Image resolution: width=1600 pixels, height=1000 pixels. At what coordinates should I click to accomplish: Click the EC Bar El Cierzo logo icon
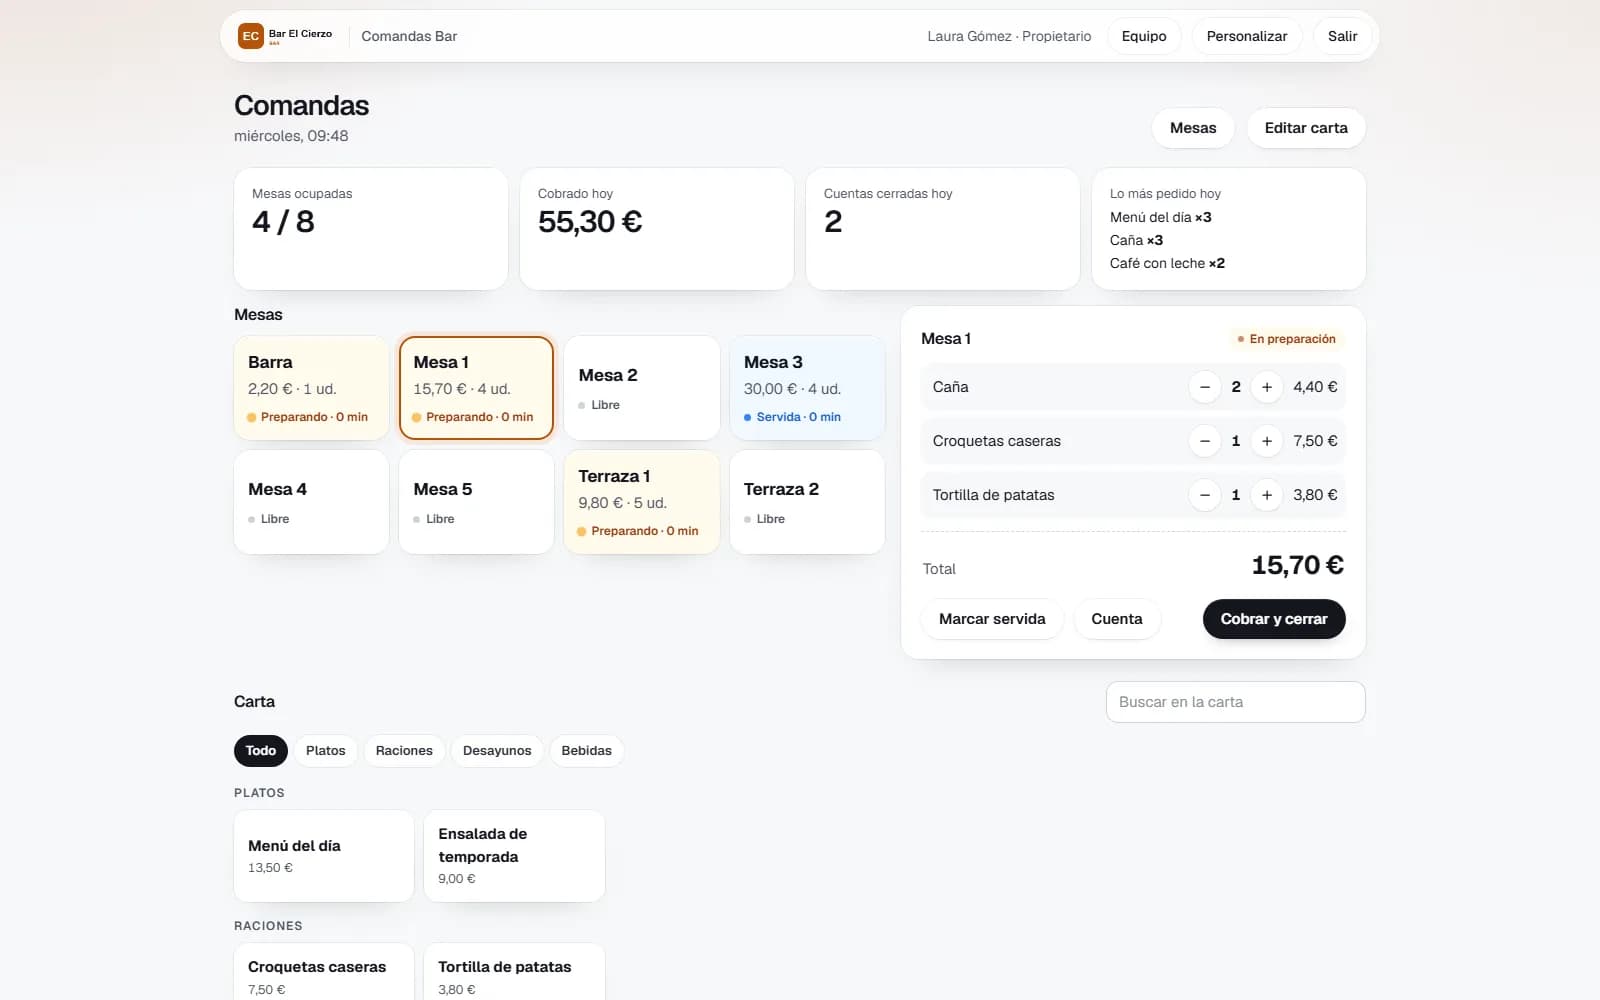click(250, 36)
